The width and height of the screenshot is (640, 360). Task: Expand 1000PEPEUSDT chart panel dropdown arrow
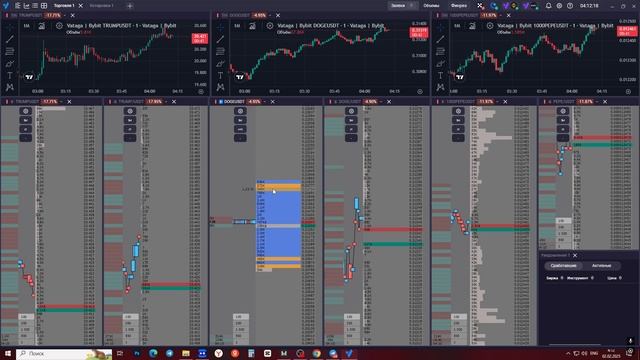(x=501, y=16)
